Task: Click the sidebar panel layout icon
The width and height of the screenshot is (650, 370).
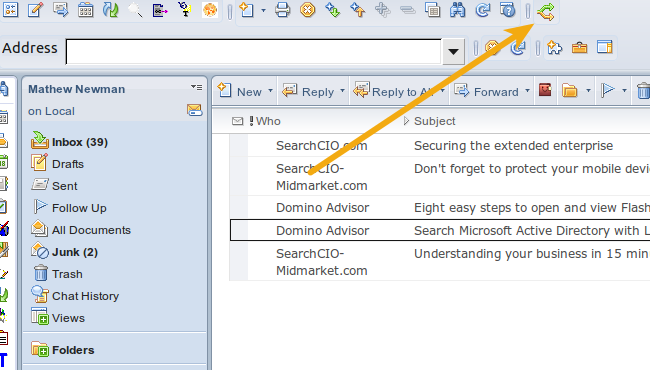Action: coord(604,47)
